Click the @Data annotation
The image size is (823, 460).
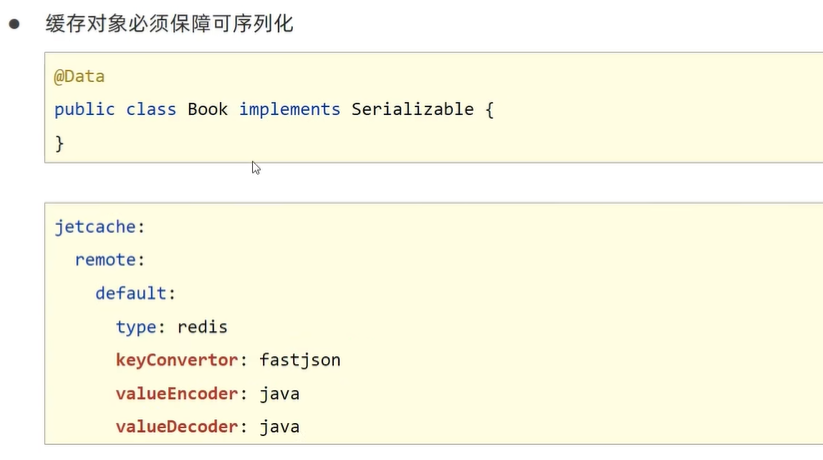pyautogui.click(x=79, y=76)
